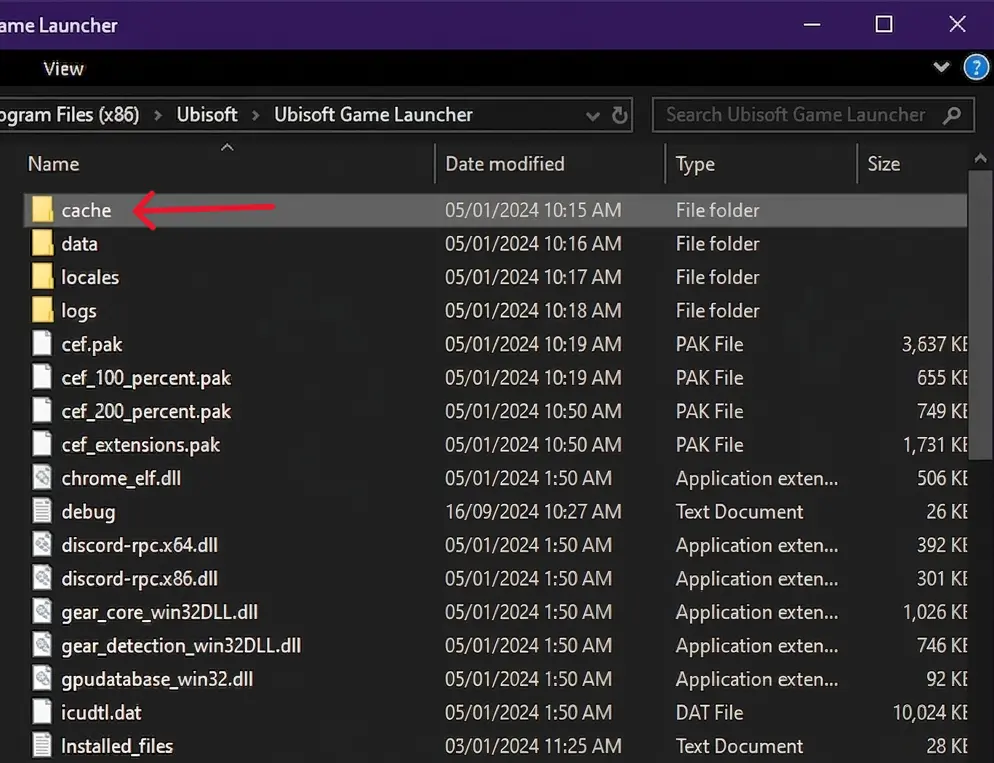Expand breadcrumb arrow after Ubisoft

pyautogui.click(x=255, y=115)
